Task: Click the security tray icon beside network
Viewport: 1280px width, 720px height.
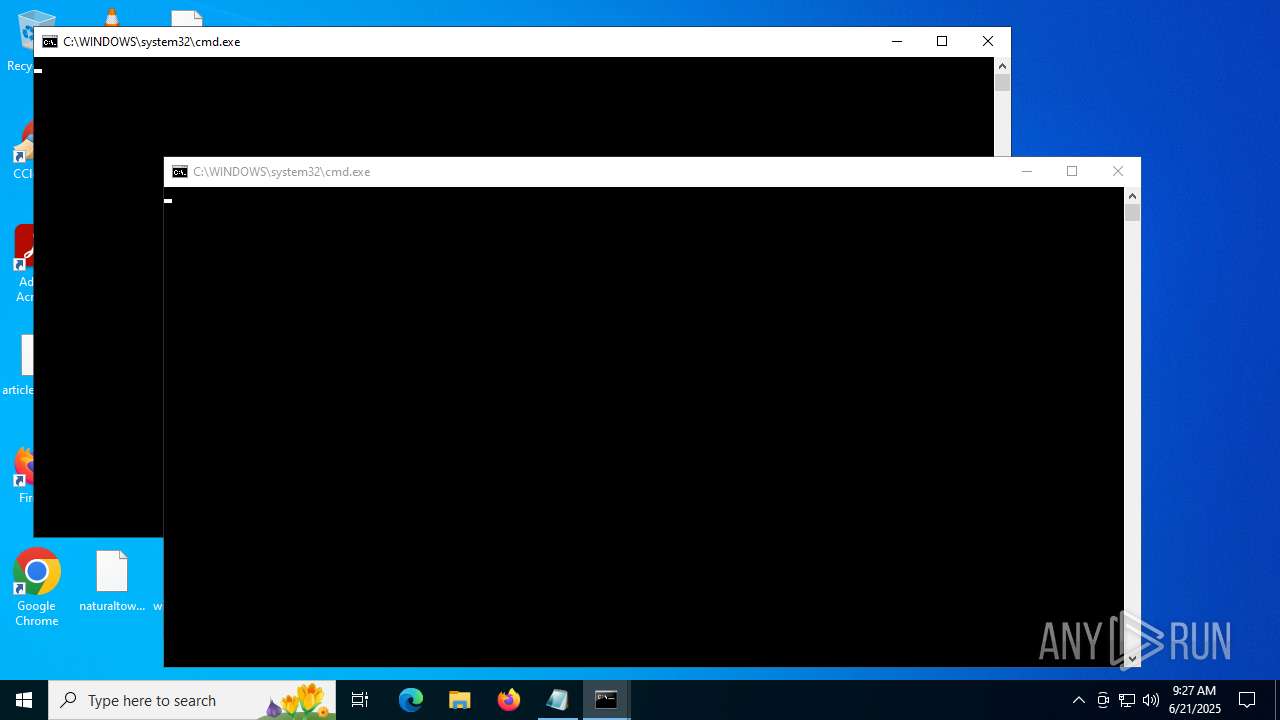Action: point(1103,700)
